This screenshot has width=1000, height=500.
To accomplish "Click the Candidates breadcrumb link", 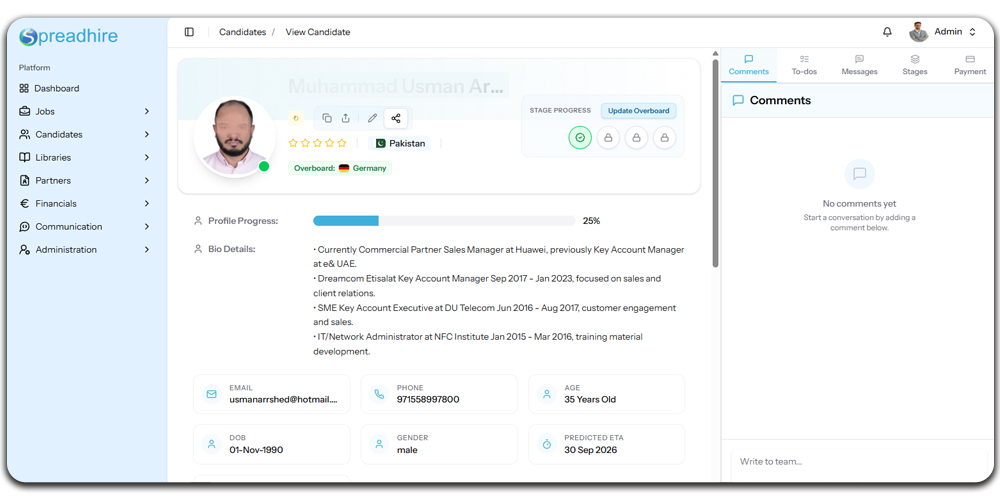I will pyautogui.click(x=242, y=32).
